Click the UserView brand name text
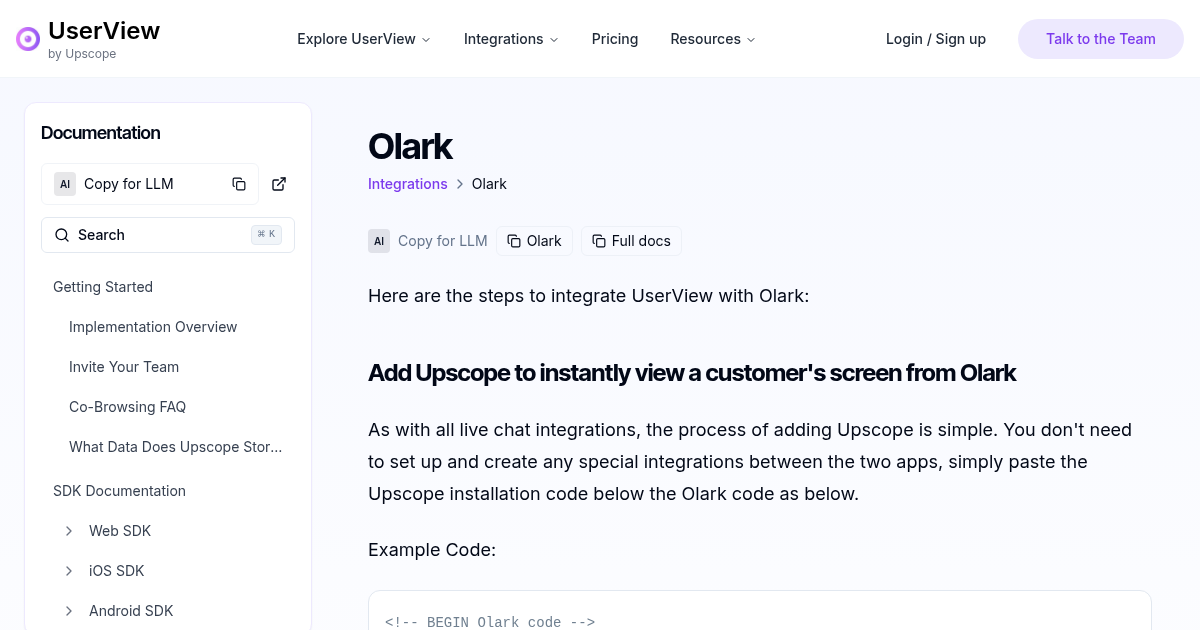 [104, 31]
